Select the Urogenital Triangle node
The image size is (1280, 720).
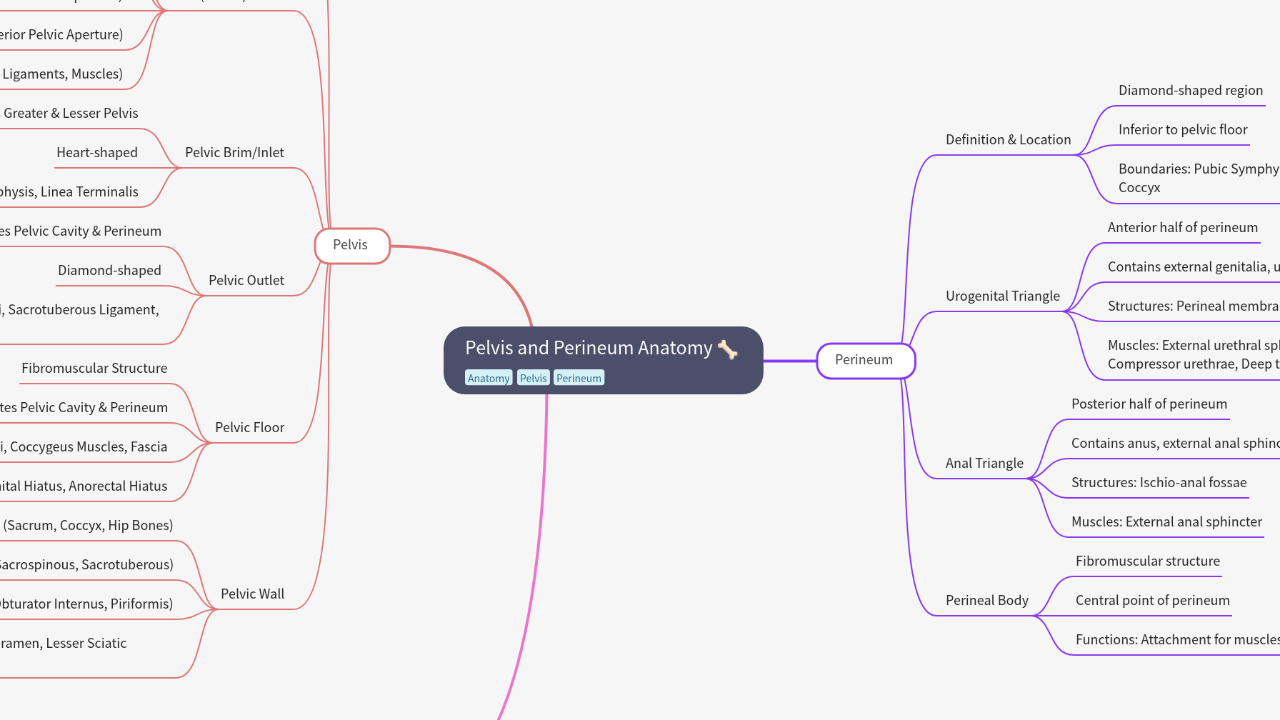[1003, 296]
